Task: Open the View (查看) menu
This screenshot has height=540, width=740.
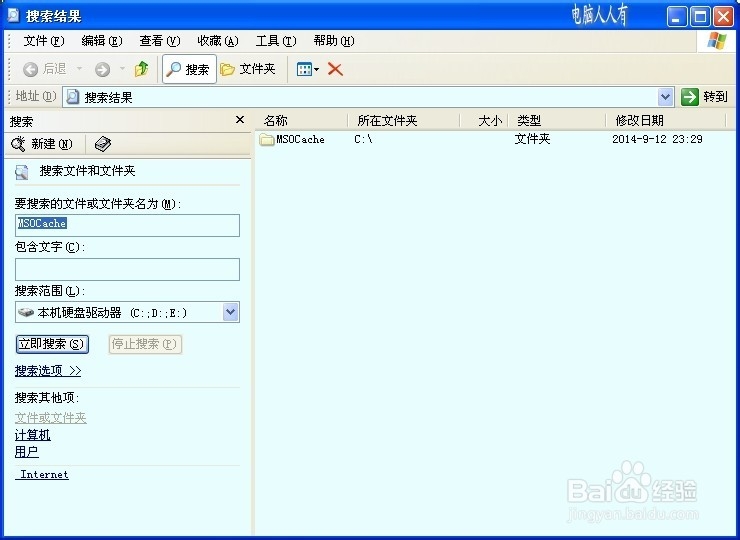Action: pos(160,41)
